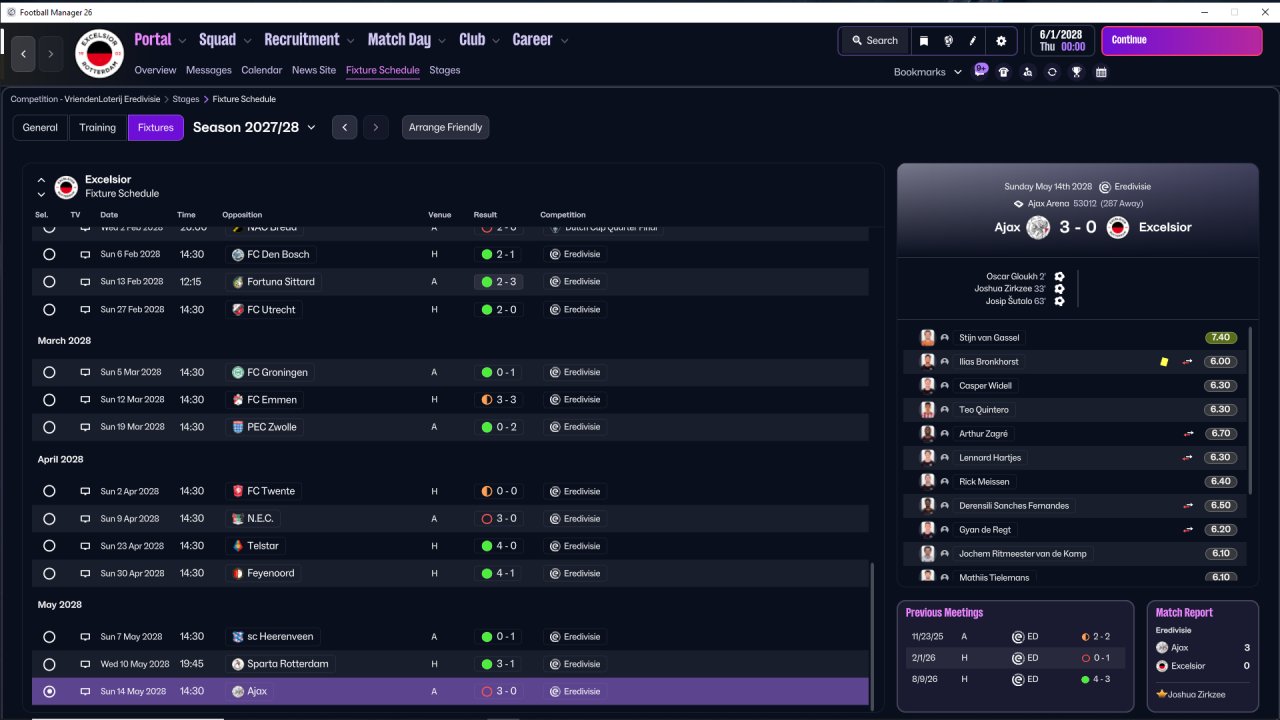Click the fixture list vertical scrollbar
This screenshot has height=720, width=1280.
tap(873, 635)
